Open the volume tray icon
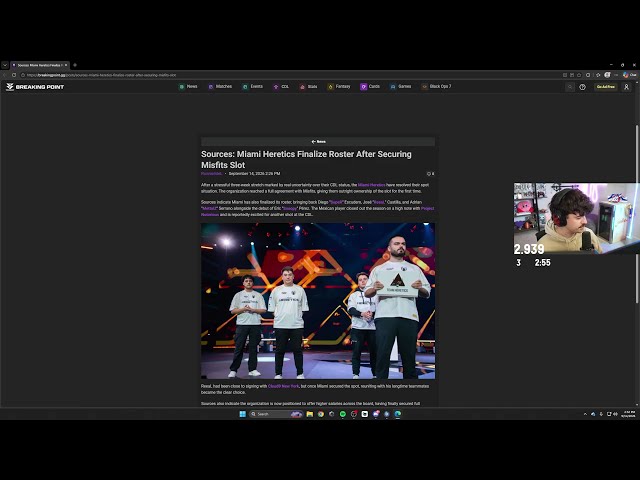 (615, 414)
